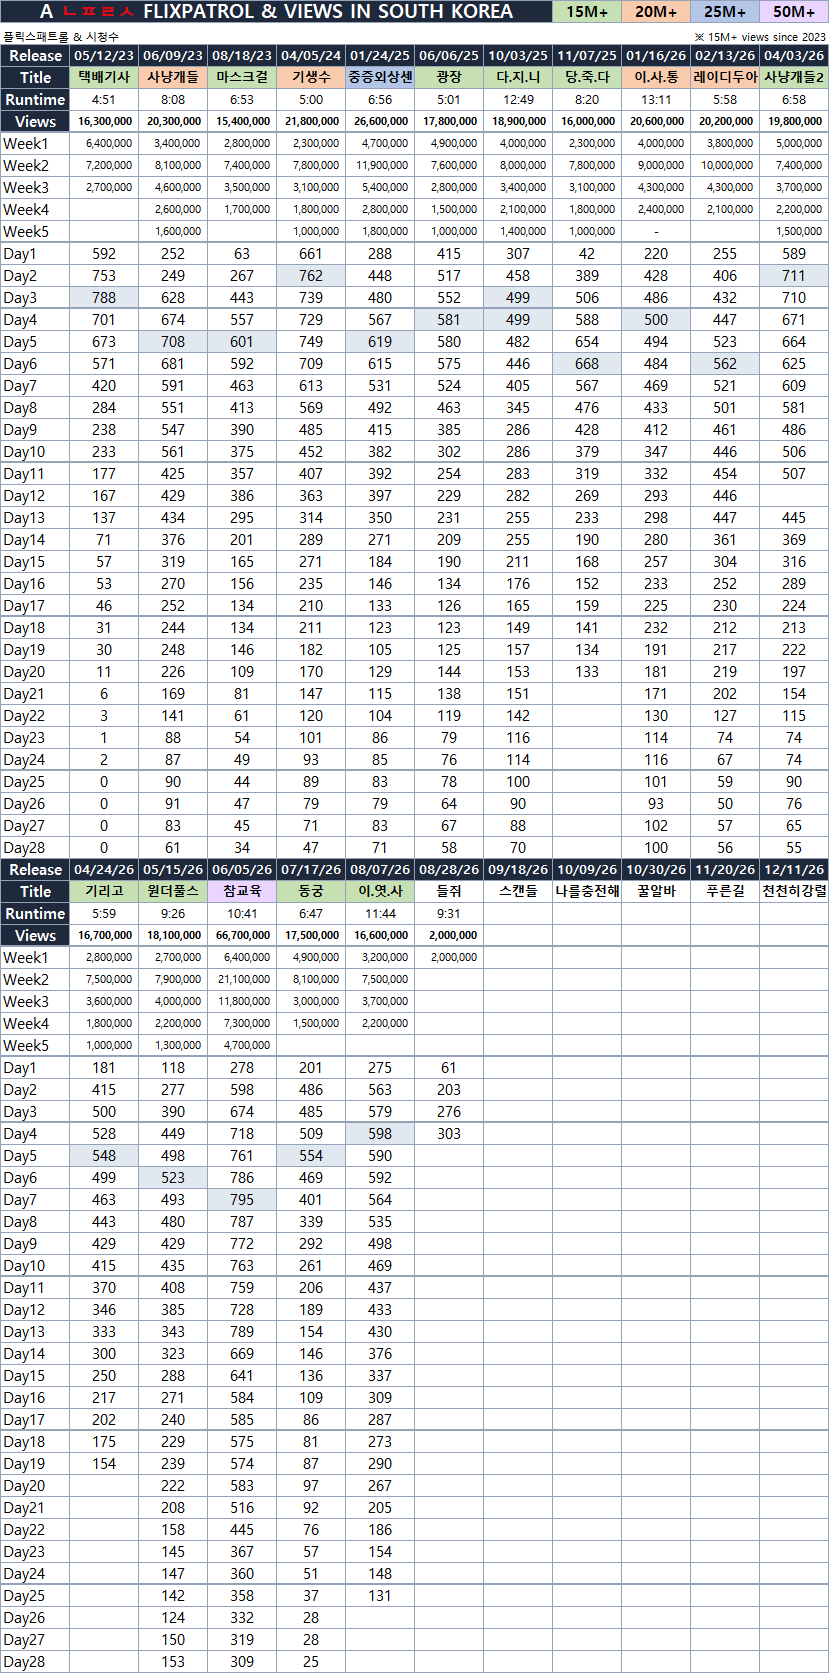This screenshot has height=1673, width=829.
Task: Click the 50M+ purple legend swatch
Action: point(794,12)
